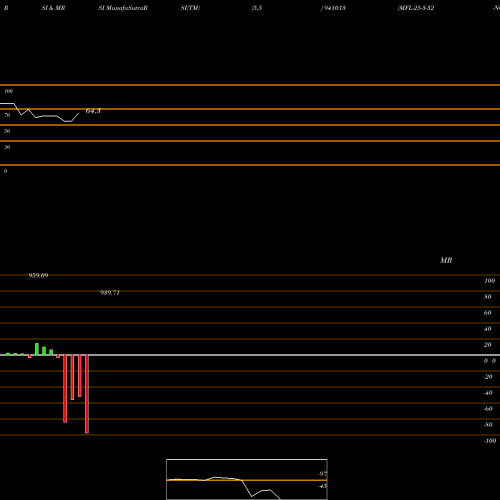The image size is (500, 500).
Task: Click the tallest green histogram bar
Action: click(x=37, y=349)
